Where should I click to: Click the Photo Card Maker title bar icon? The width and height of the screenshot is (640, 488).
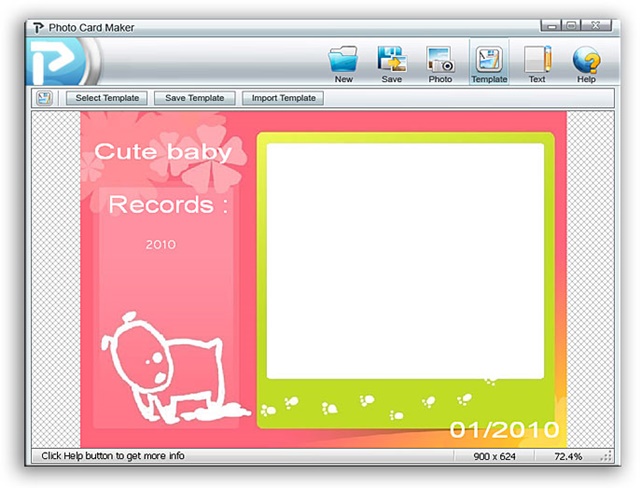[x=39, y=25]
